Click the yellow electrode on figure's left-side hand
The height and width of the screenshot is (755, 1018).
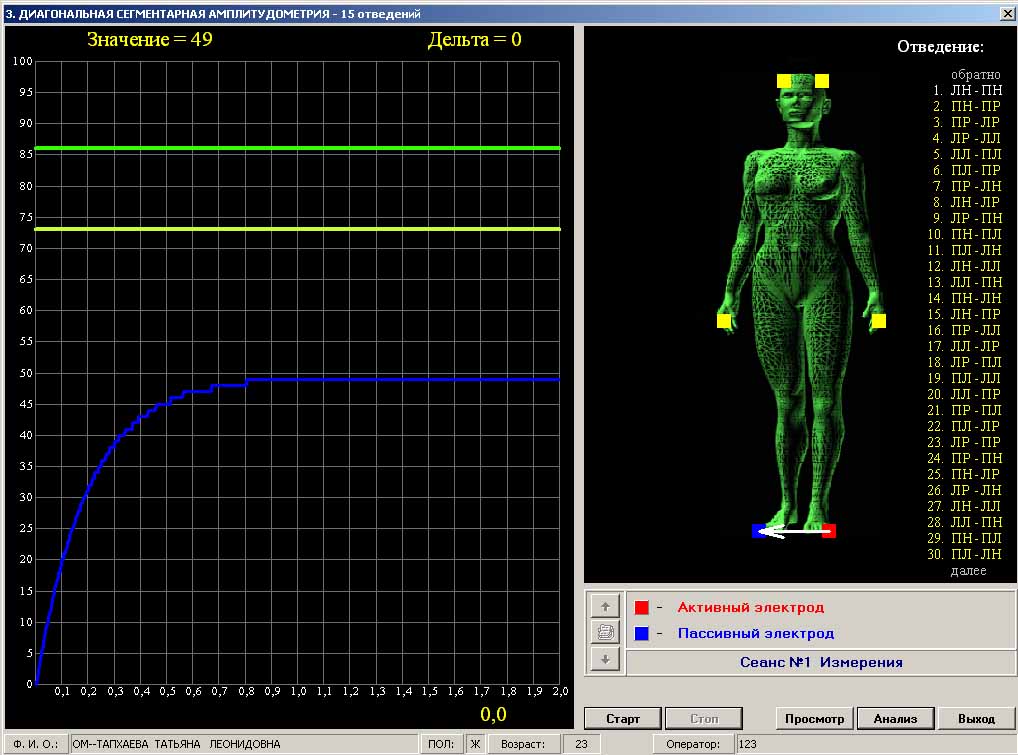[724, 321]
